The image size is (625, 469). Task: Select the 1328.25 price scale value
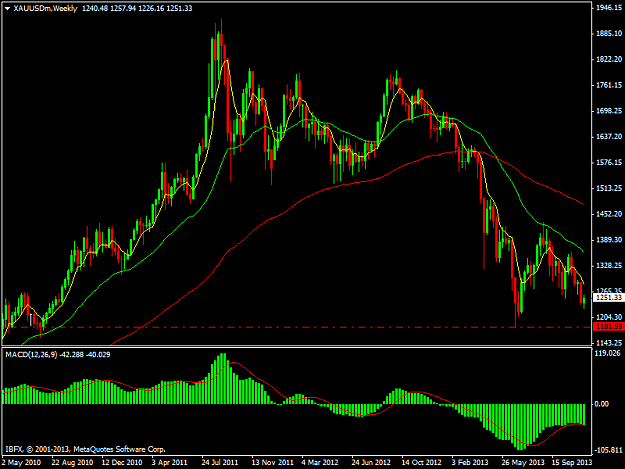click(x=609, y=265)
